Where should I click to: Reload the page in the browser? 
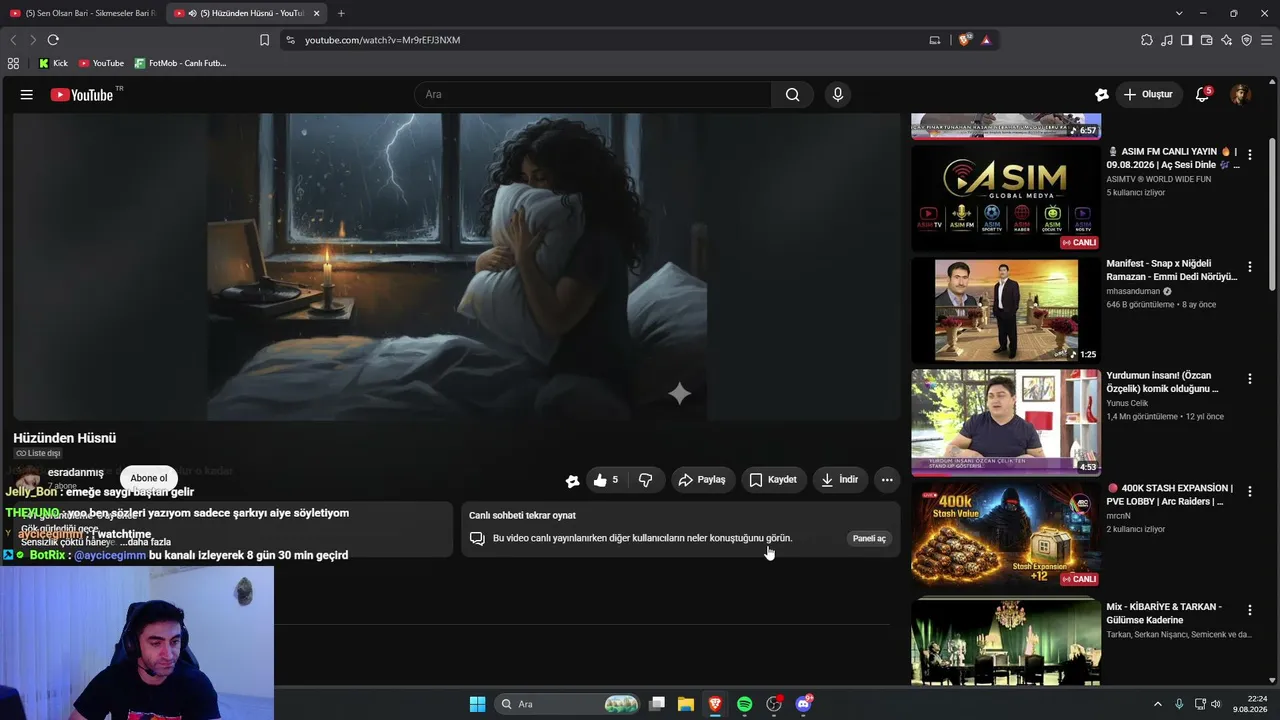point(53,40)
